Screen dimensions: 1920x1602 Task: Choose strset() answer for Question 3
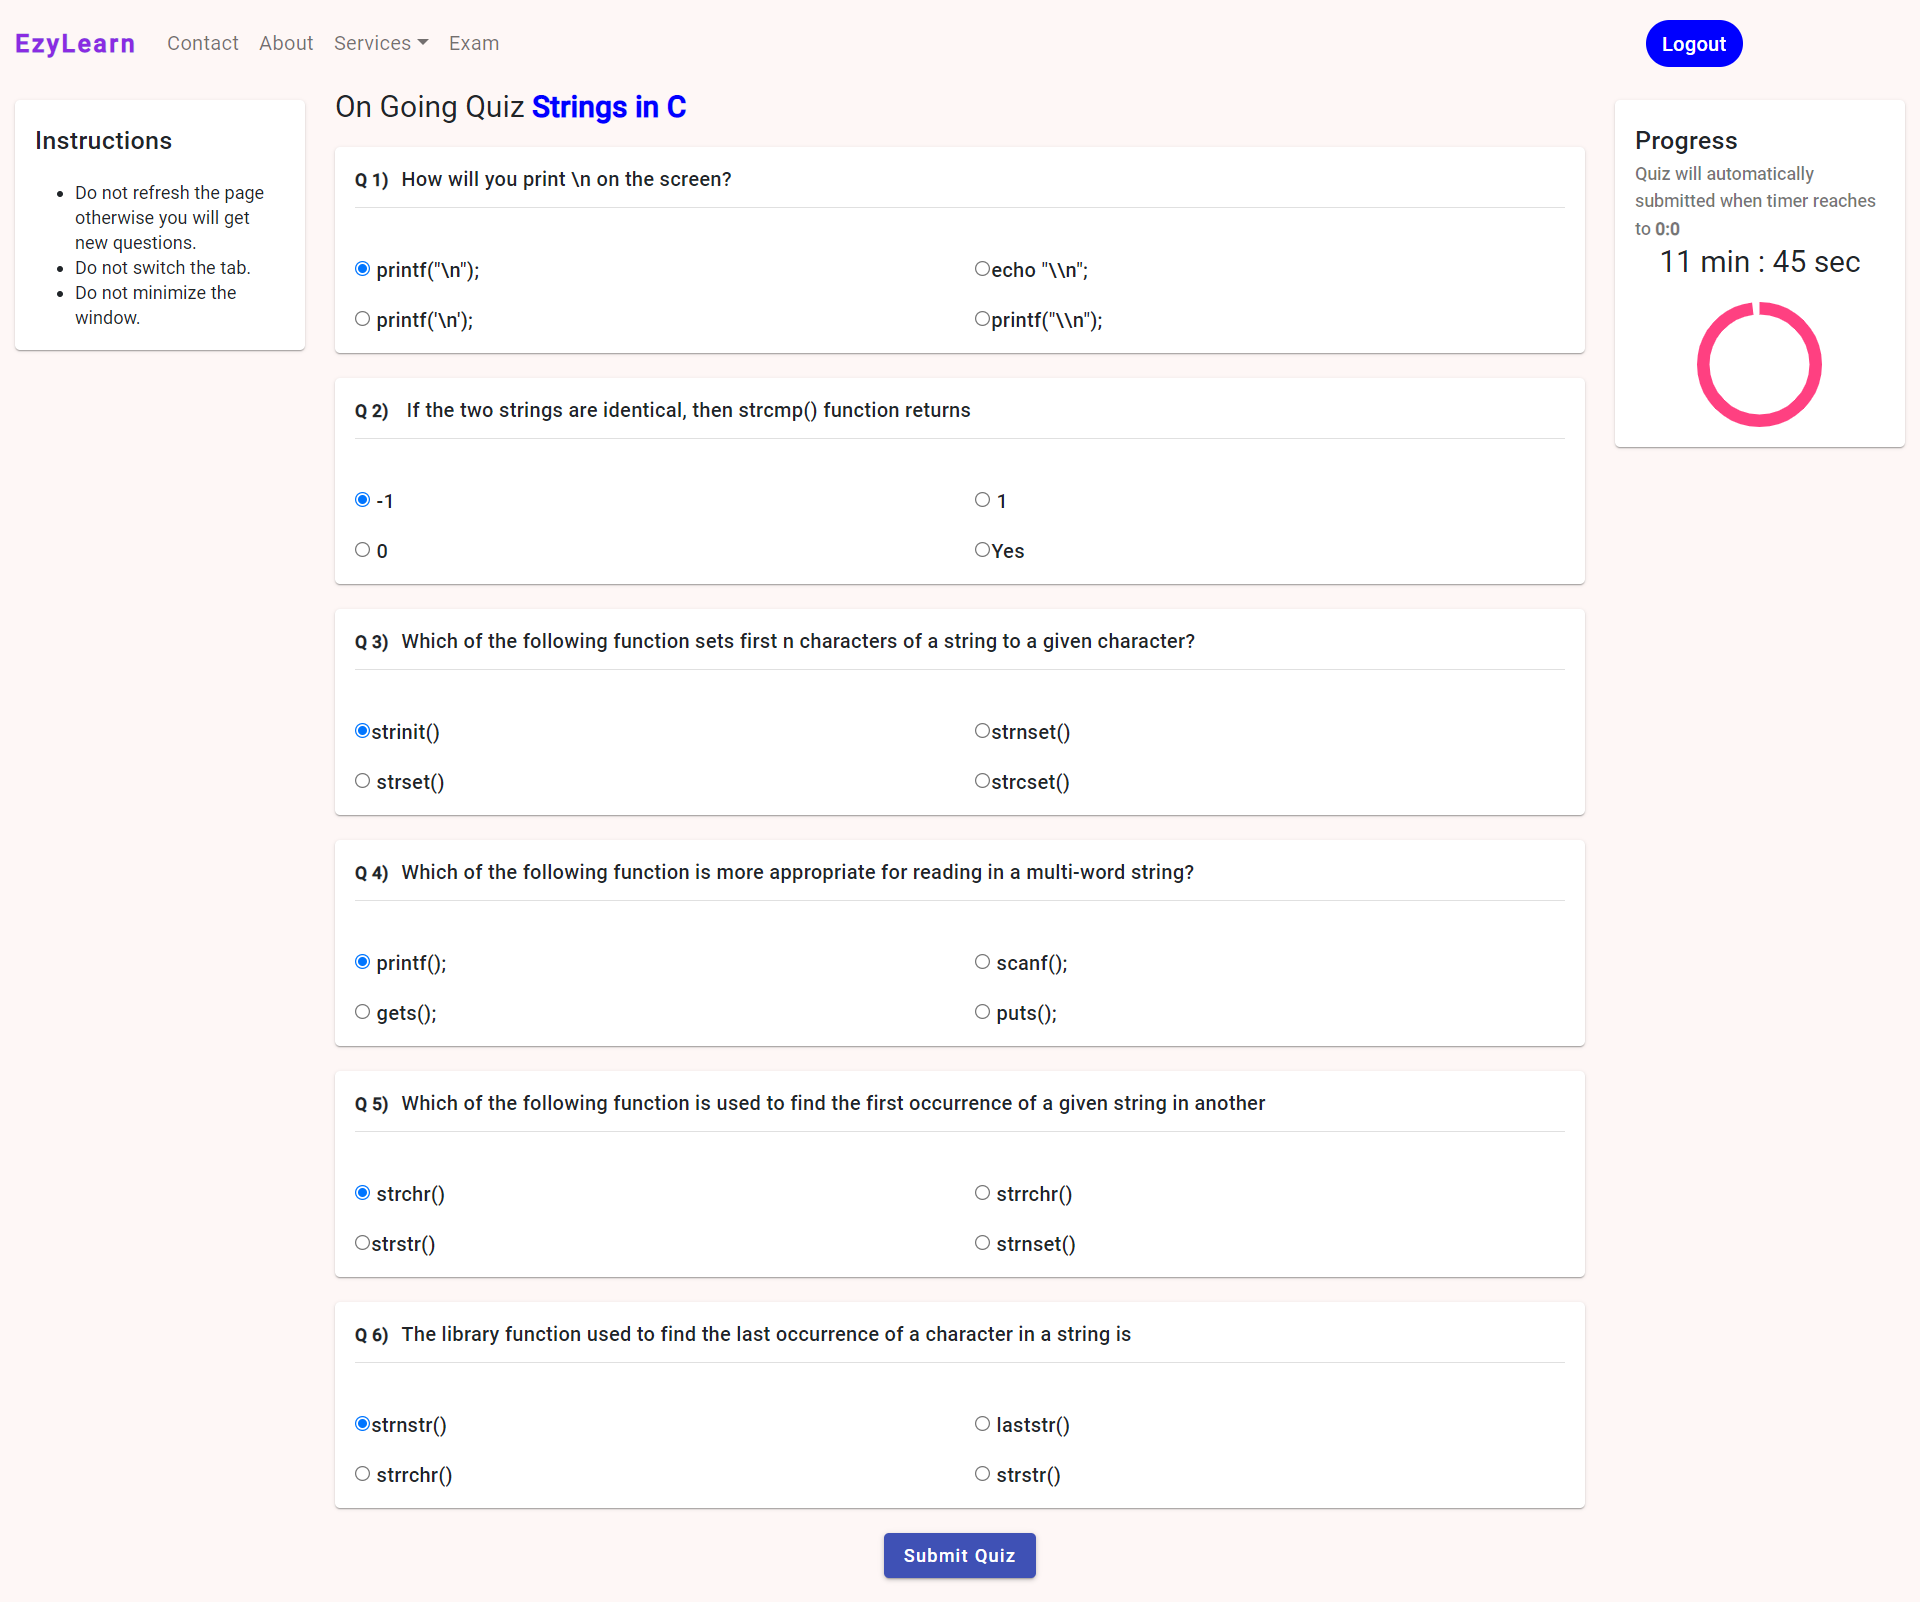click(362, 780)
